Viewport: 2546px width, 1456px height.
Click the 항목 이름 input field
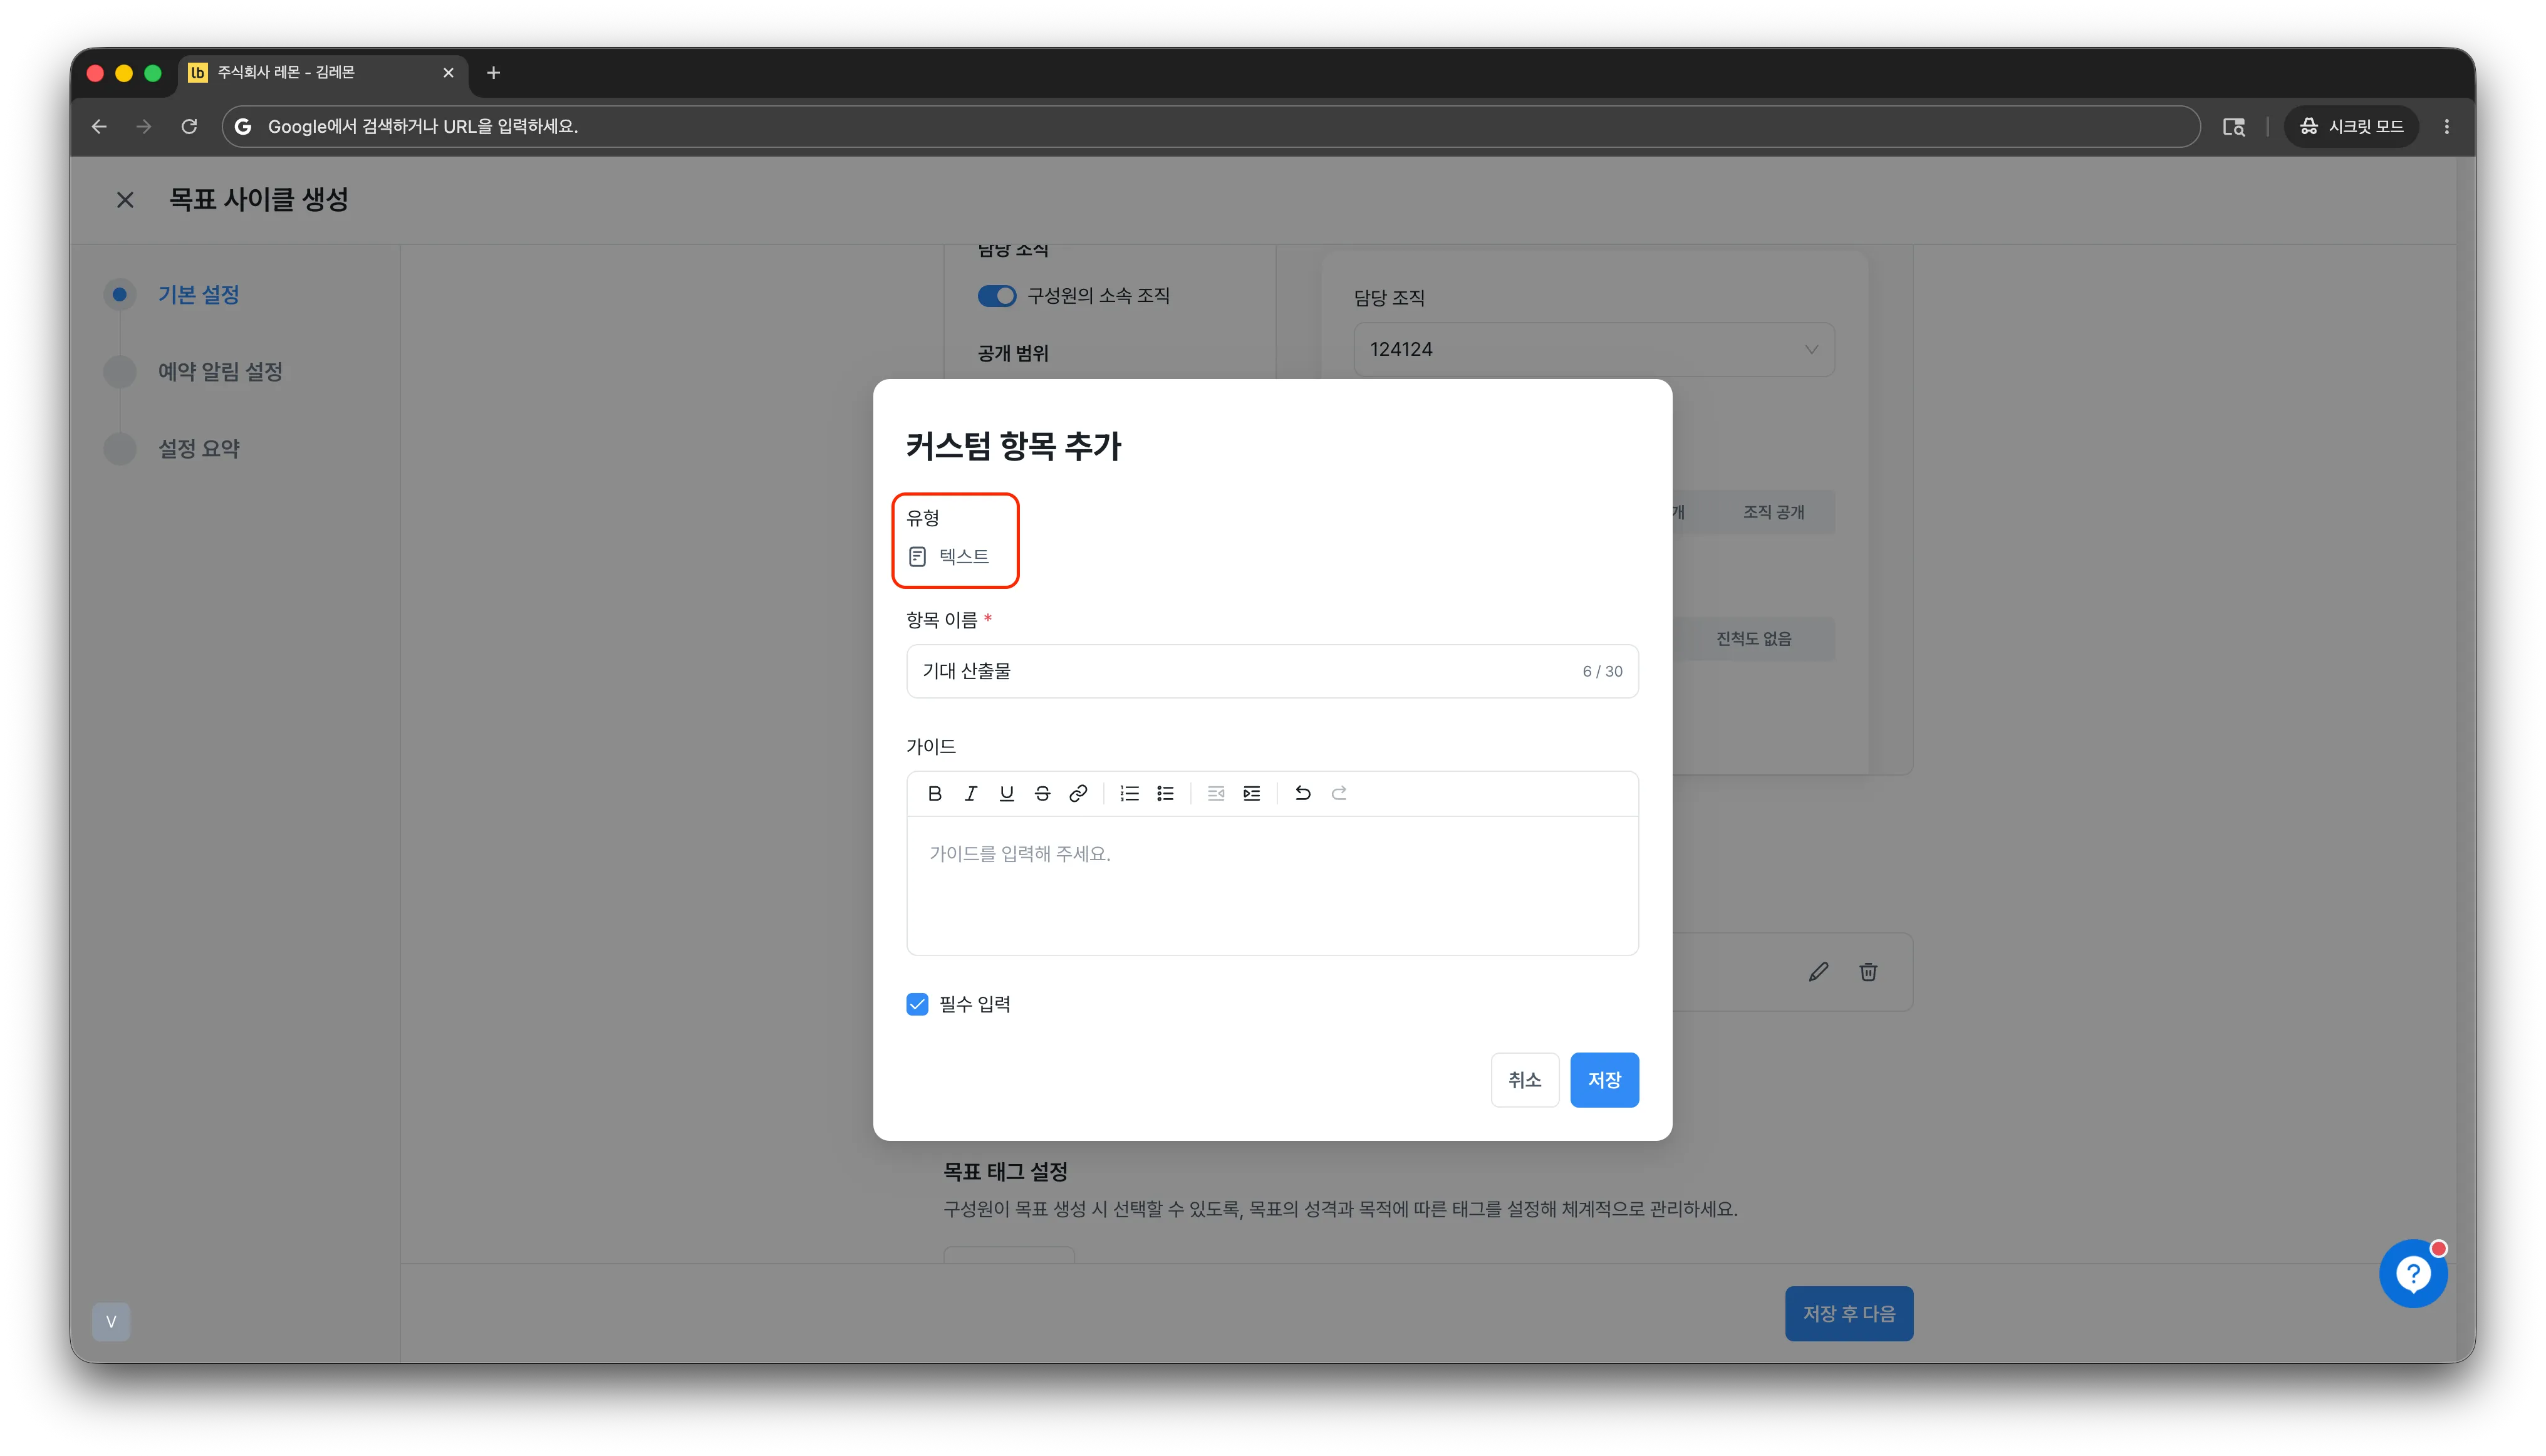(1272, 671)
